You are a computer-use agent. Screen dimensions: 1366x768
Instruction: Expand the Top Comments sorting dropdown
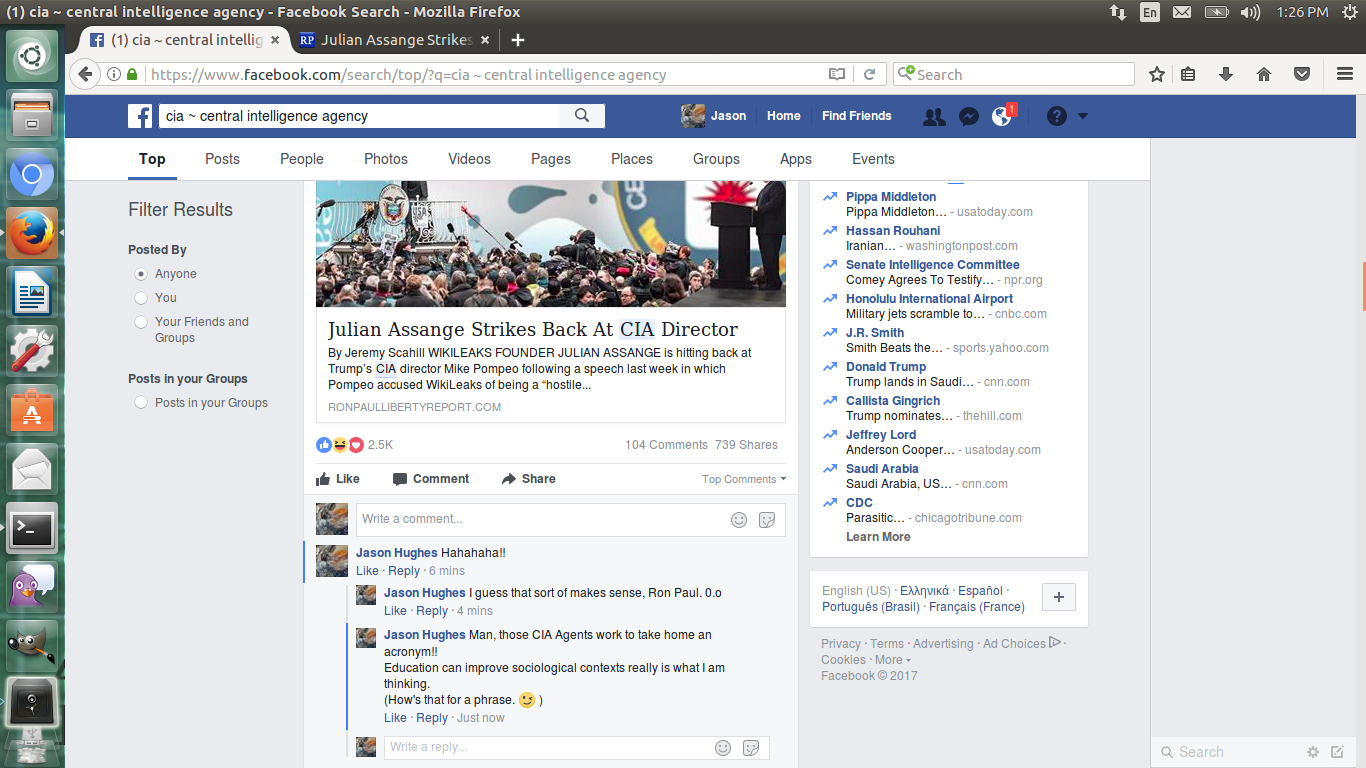click(x=744, y=479)
